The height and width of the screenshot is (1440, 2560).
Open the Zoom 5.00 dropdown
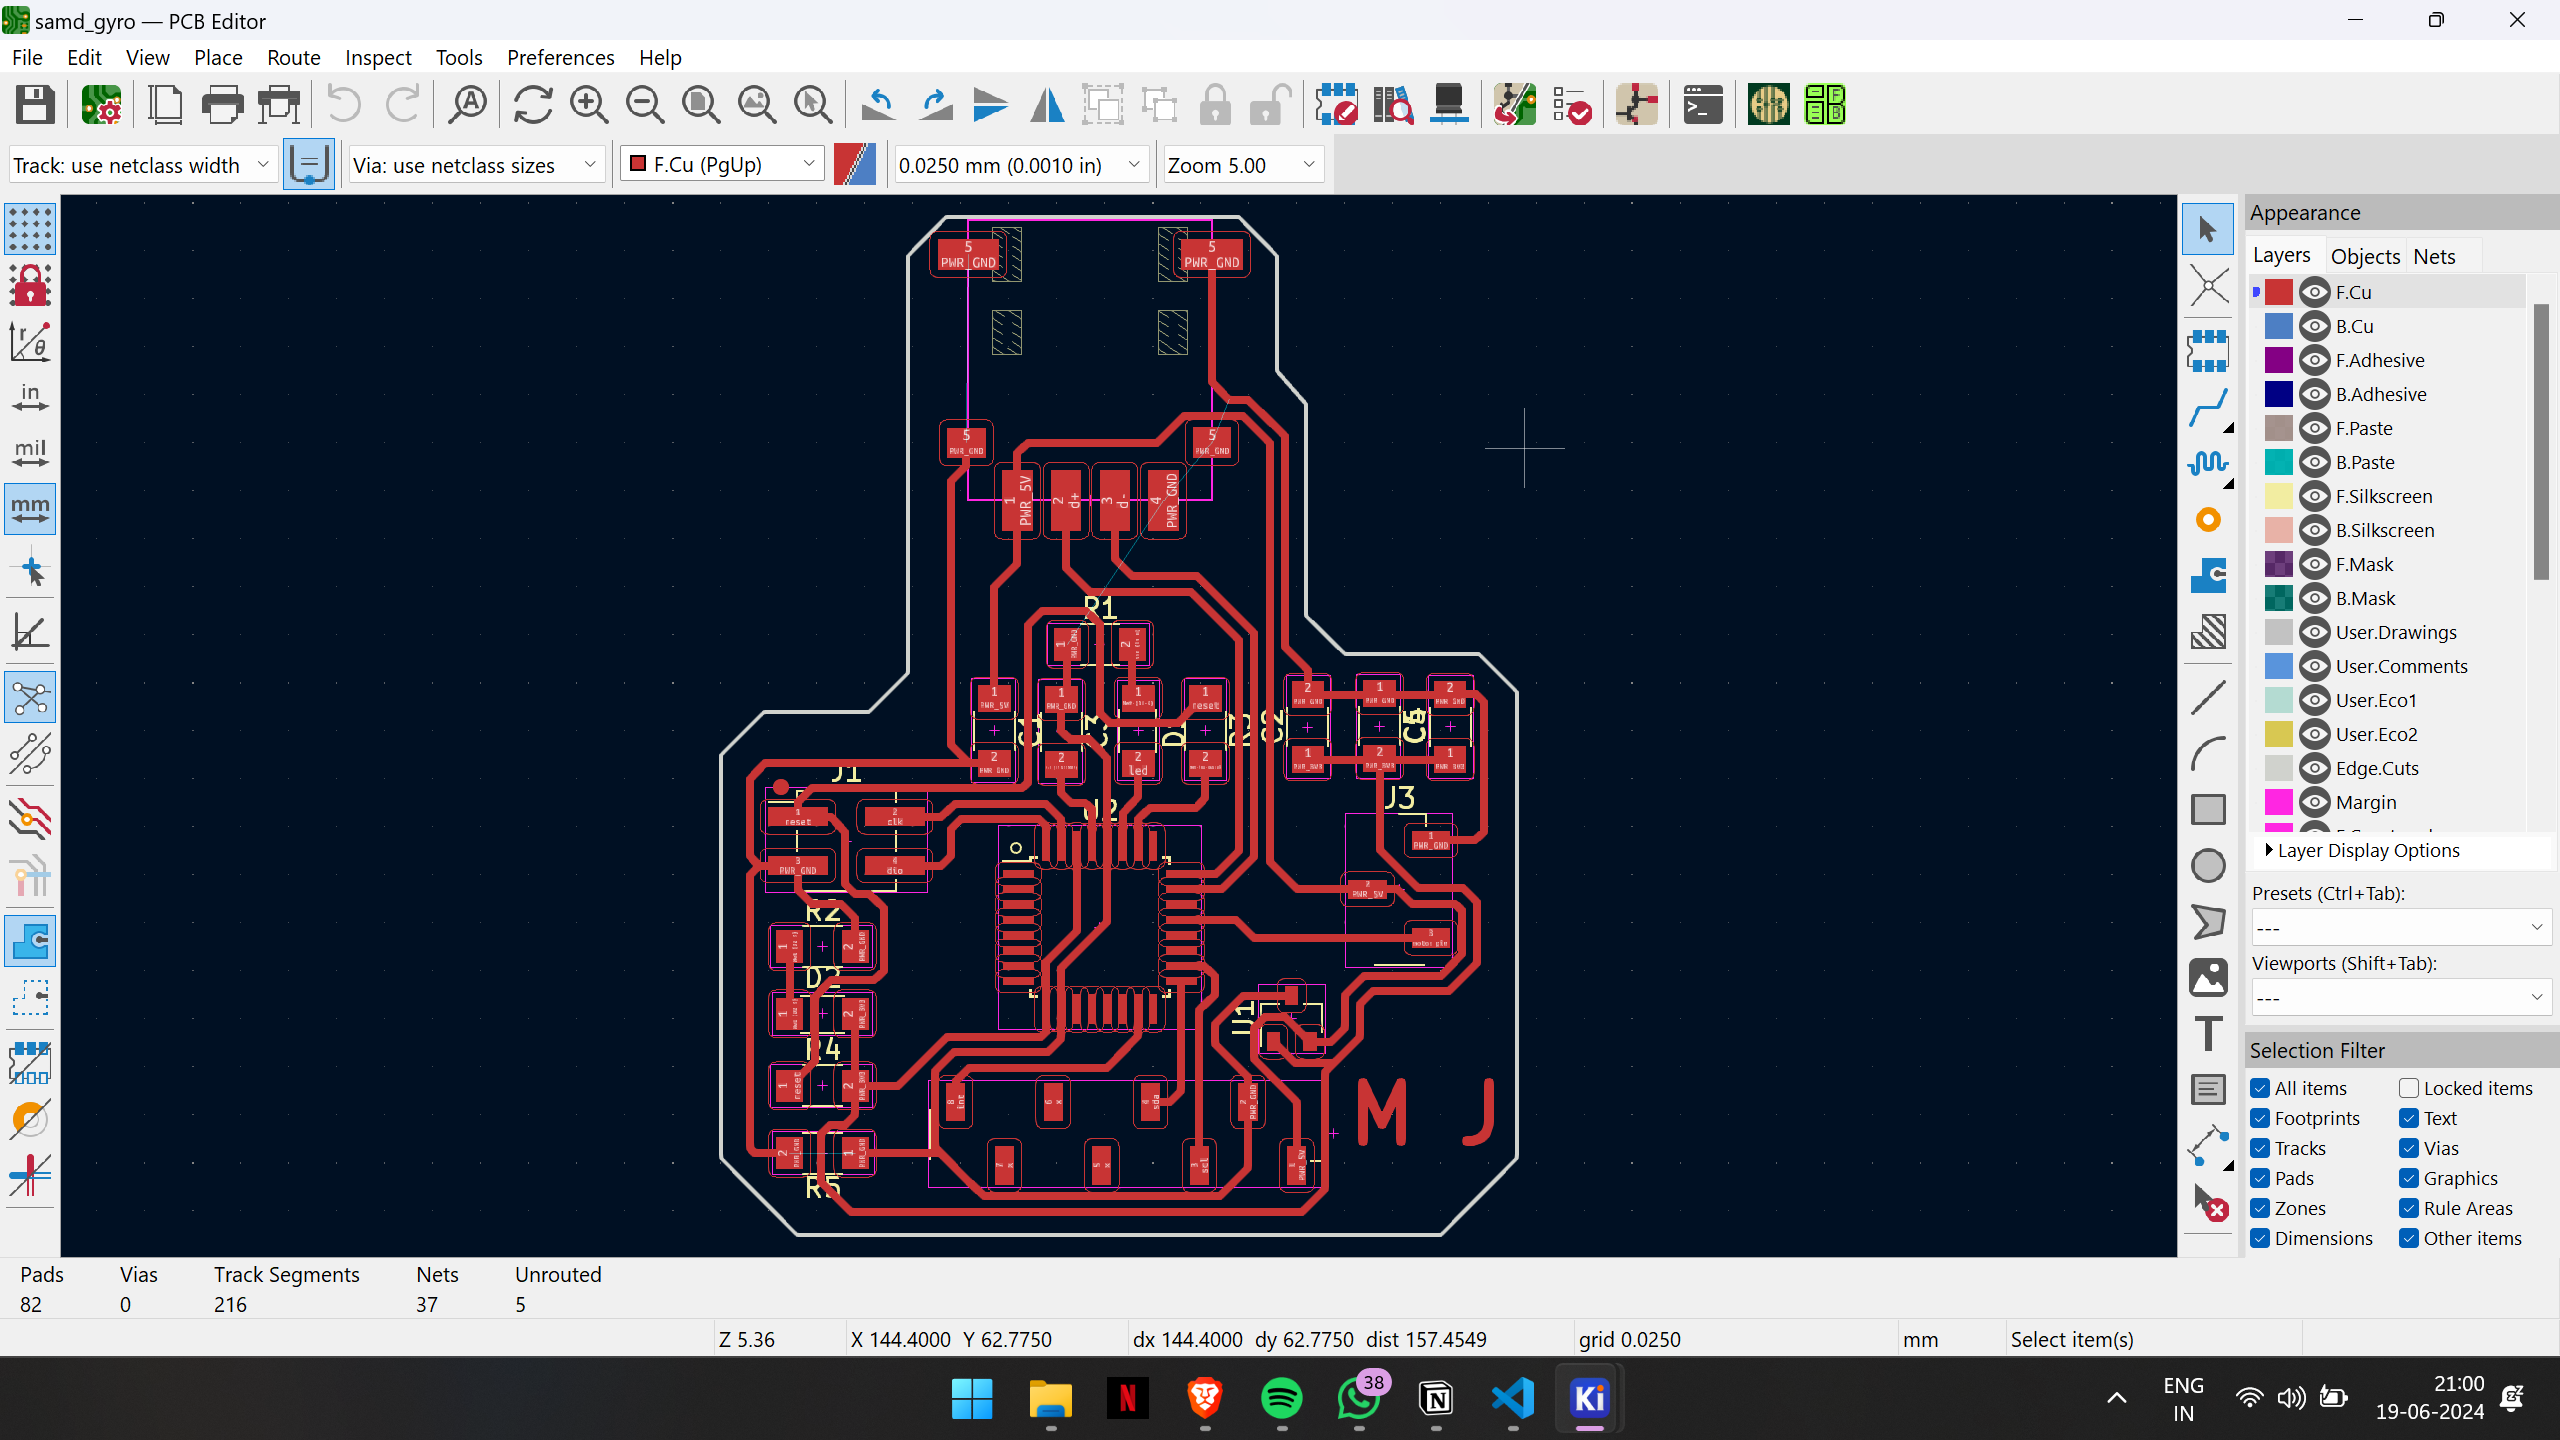coord(1243,165)
